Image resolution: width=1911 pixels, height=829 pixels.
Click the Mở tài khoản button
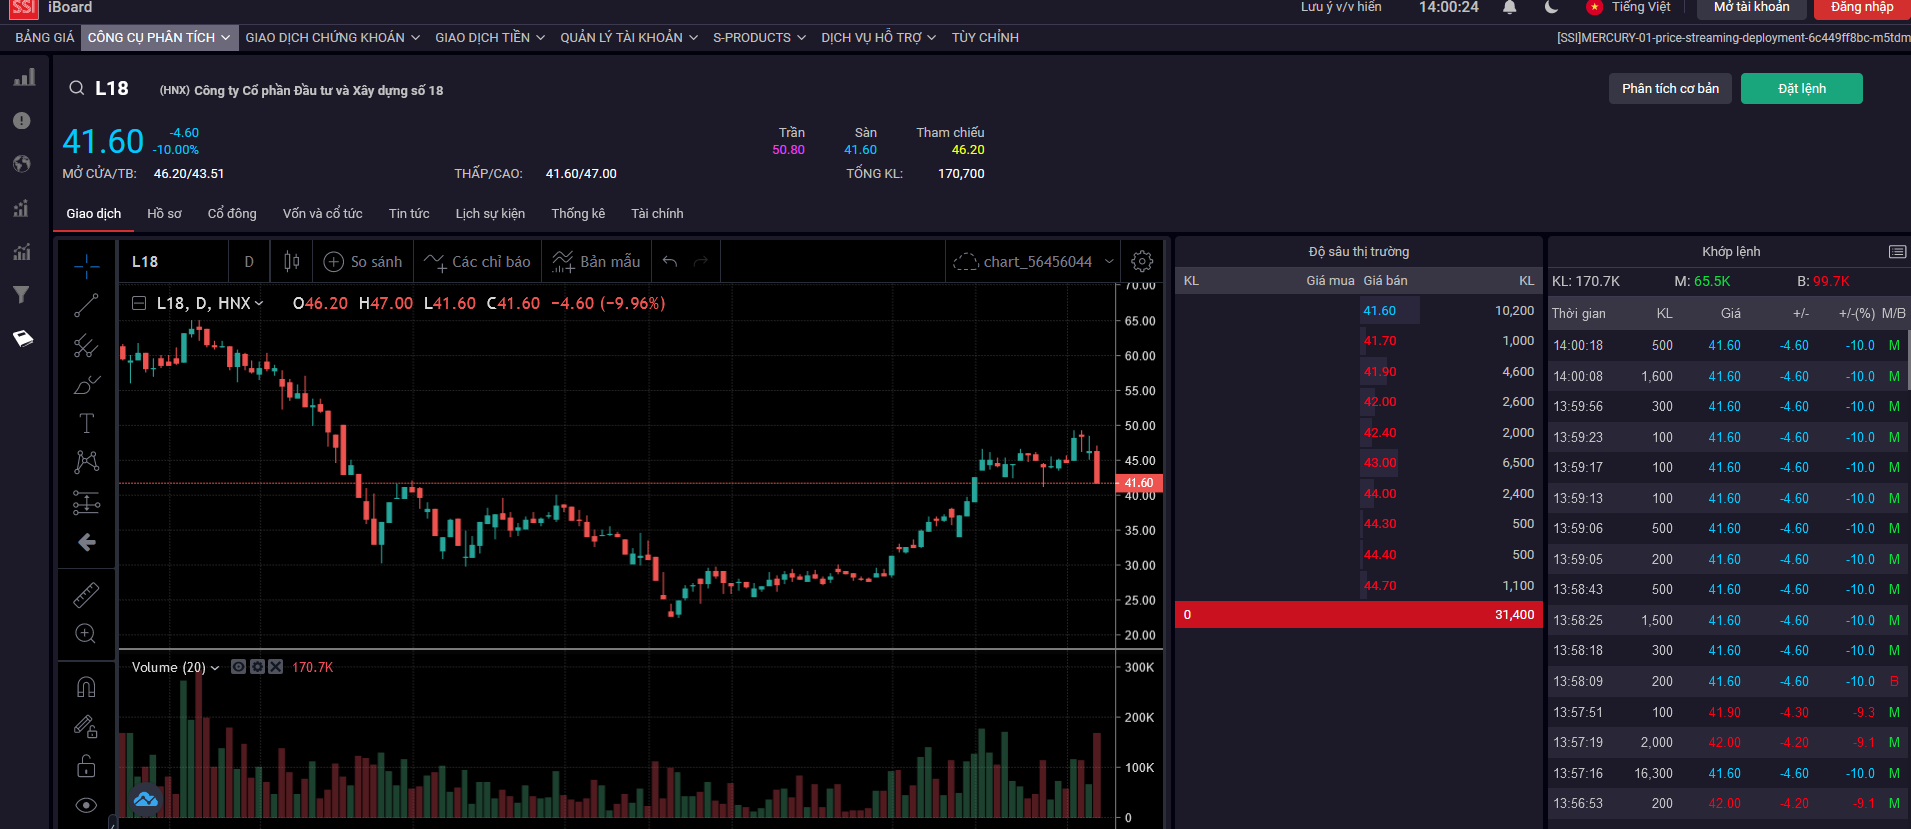pos(1752,8)
